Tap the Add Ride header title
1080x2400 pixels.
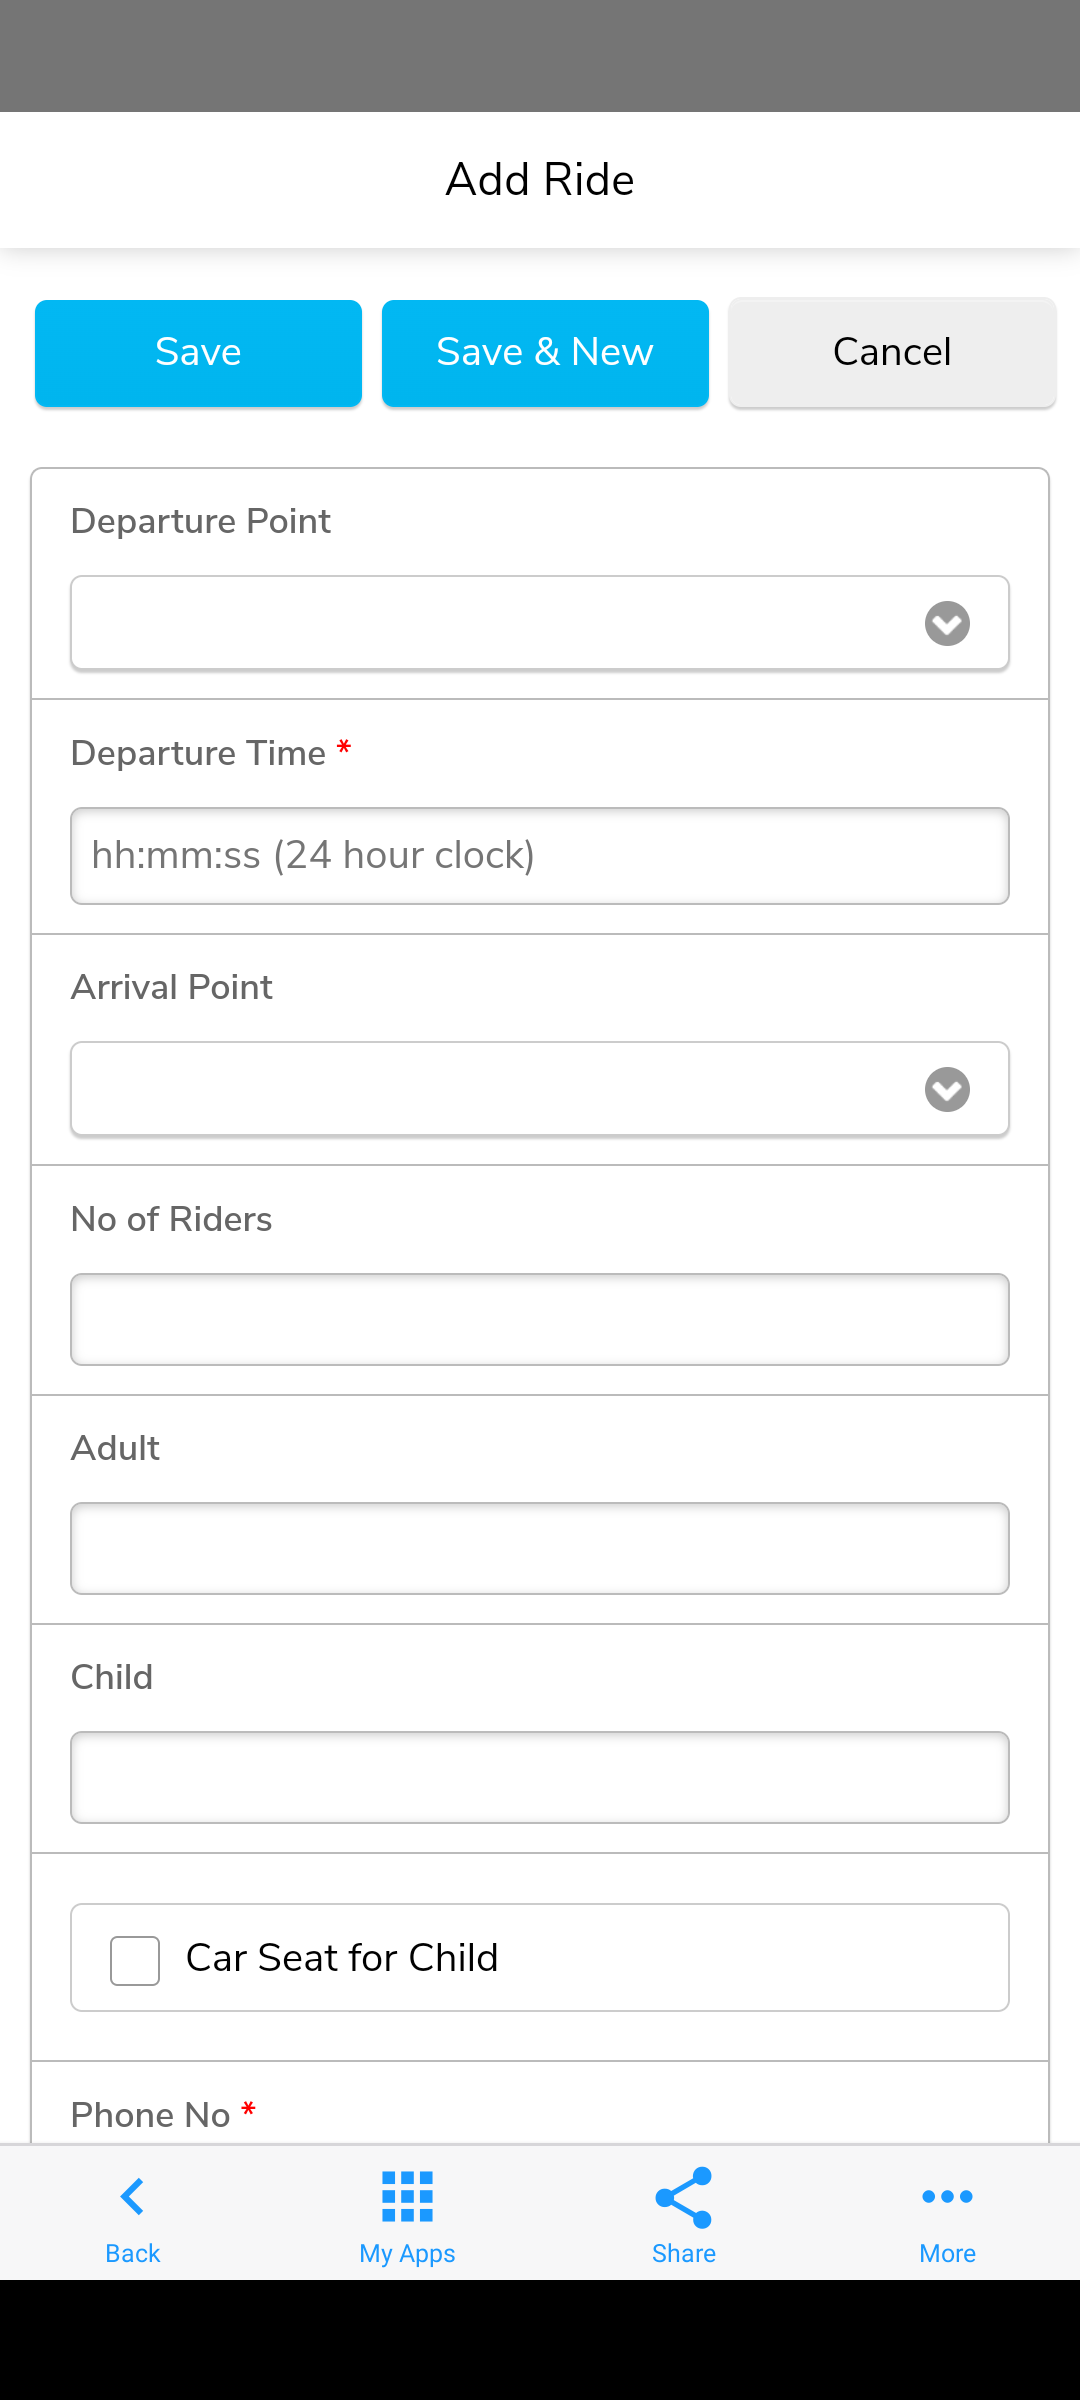click(540, 180)
